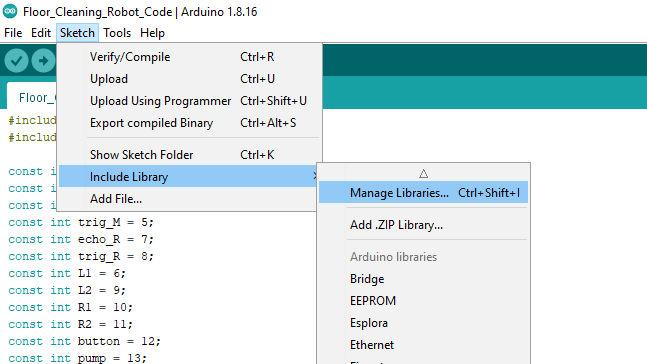The image size is (647, 364).
Task: Click code line 'const int button = 12;'
Action: click(85, 341)
